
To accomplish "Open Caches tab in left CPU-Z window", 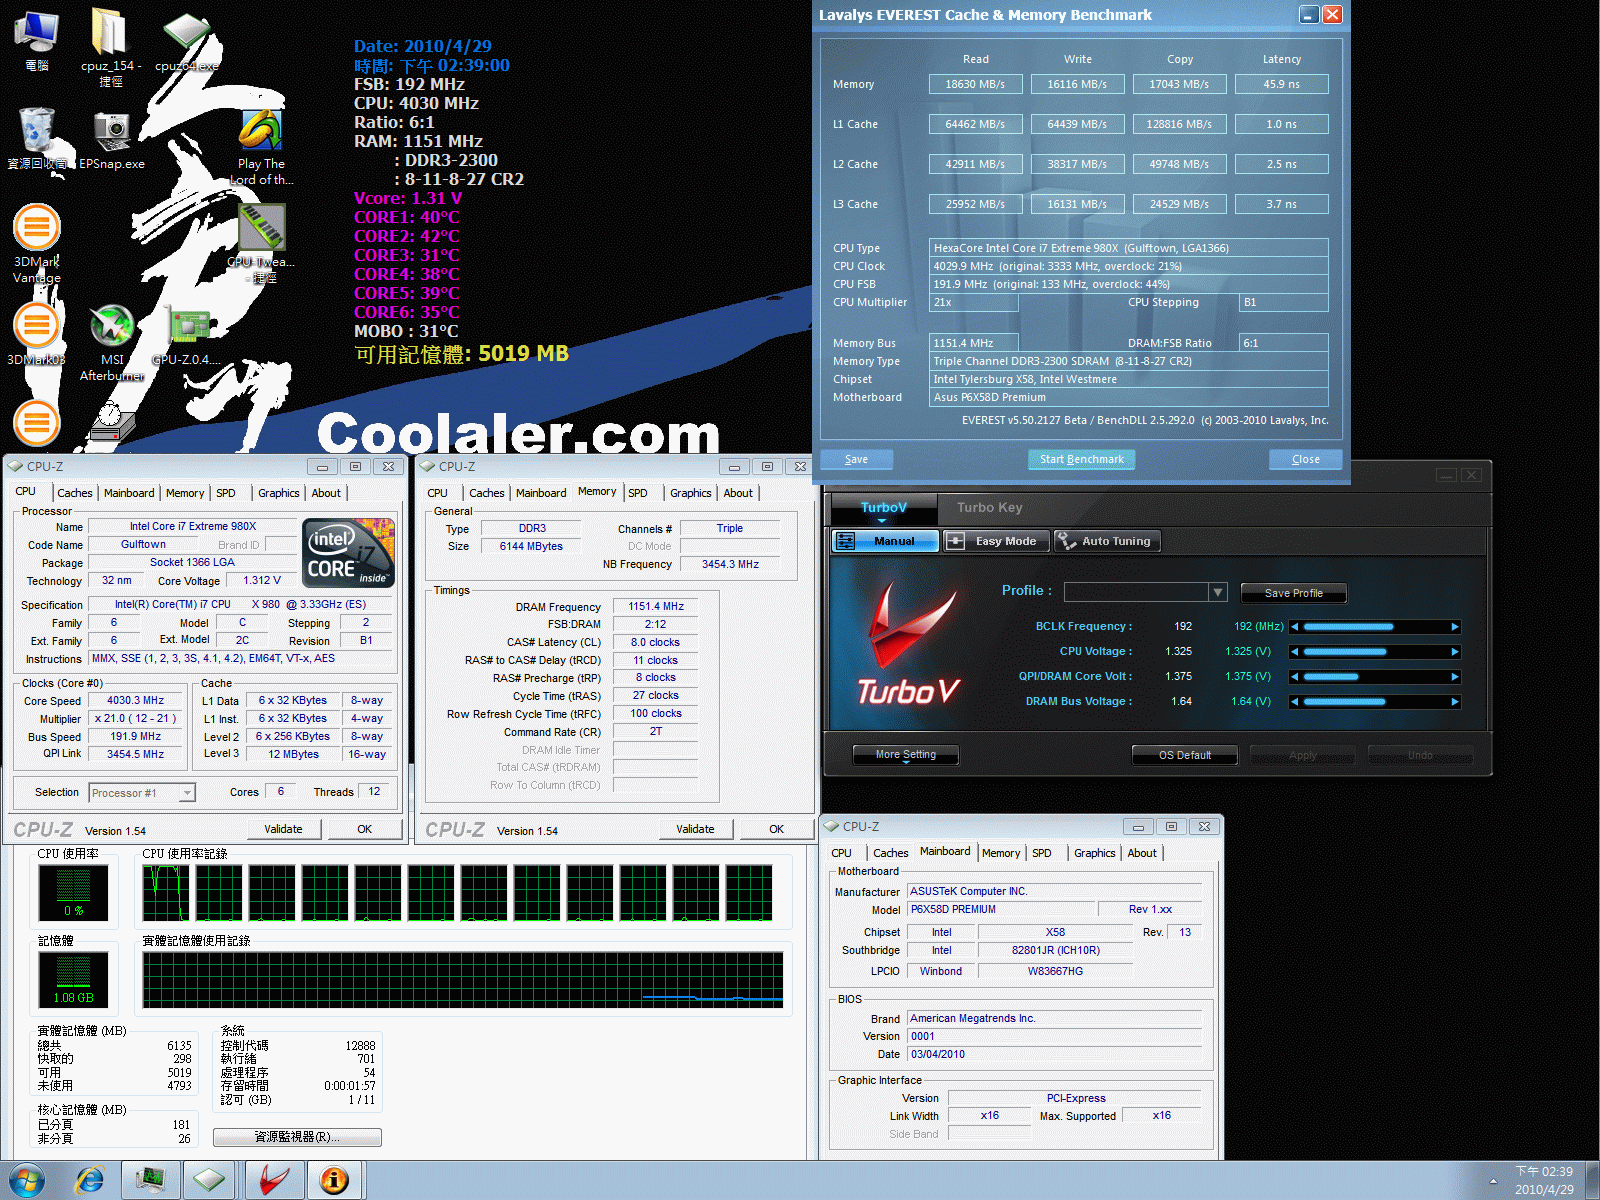I will [x=74, y=493].
